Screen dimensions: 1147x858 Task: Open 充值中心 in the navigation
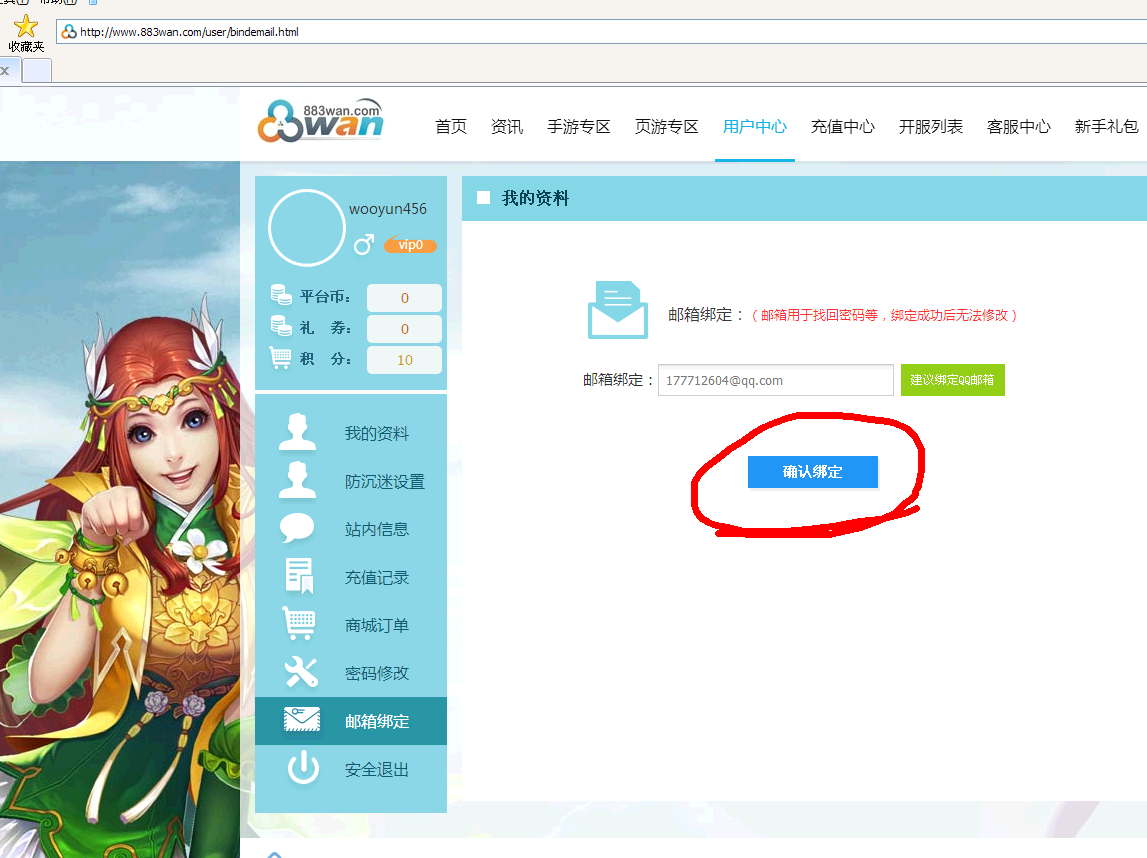(842, 127)
